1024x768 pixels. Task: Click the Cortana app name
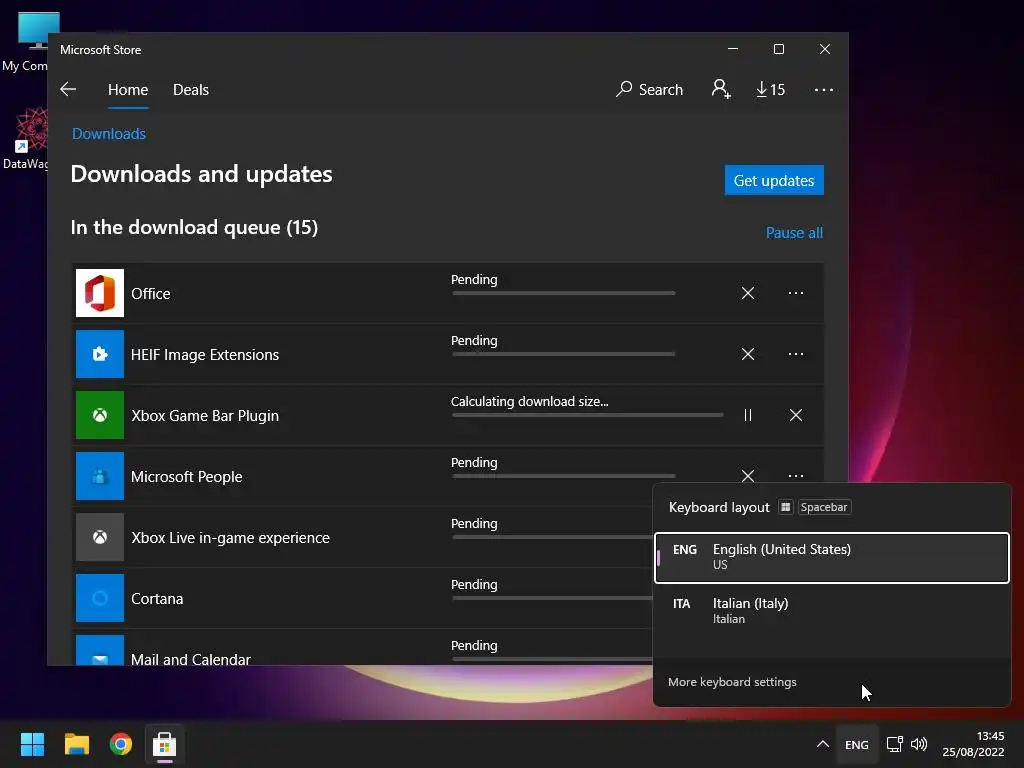(x=157, y=599)
